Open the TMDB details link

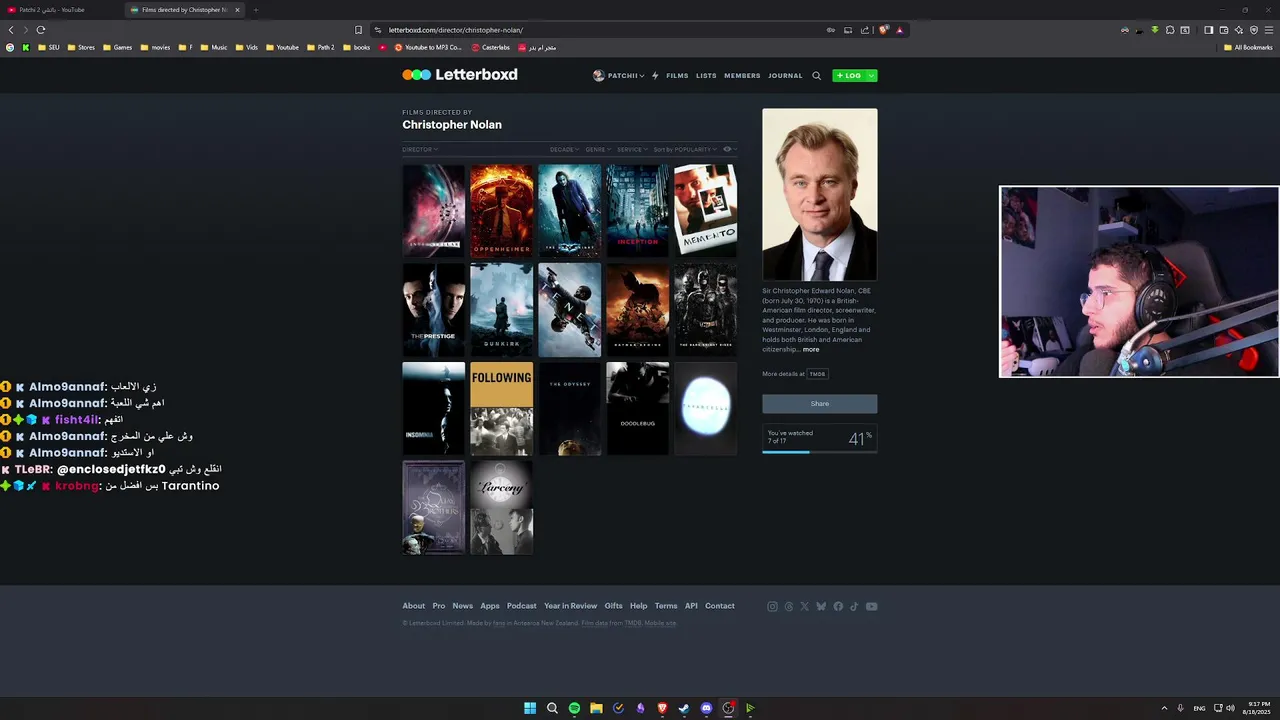pyautogui.click(x=817, y=374)
